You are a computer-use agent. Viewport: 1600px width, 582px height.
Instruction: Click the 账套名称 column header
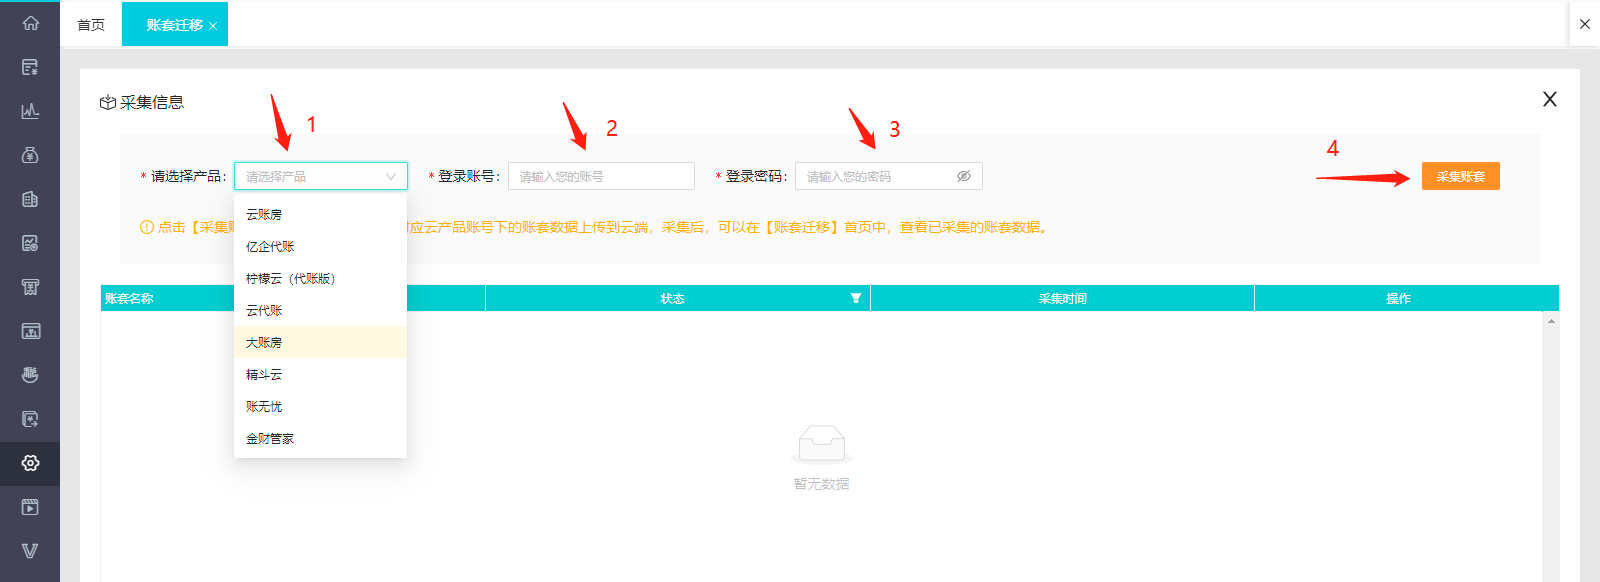click(x=293, y=298)
